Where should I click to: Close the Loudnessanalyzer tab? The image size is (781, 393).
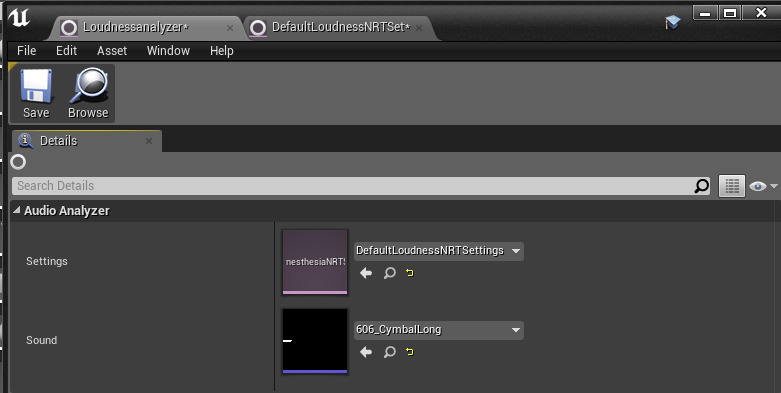click(230, 28)
